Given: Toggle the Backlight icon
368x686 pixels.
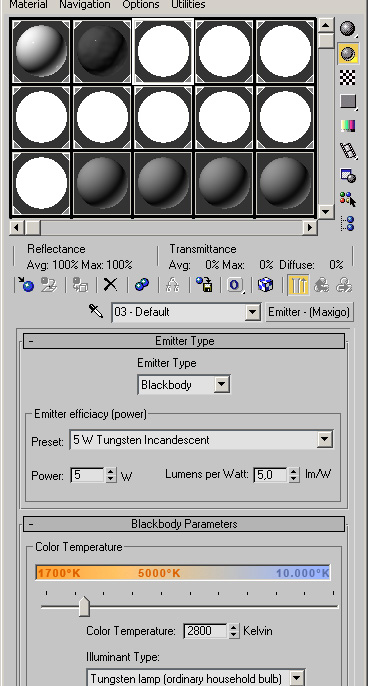Looking at the screenshot, I should point(348,54).
